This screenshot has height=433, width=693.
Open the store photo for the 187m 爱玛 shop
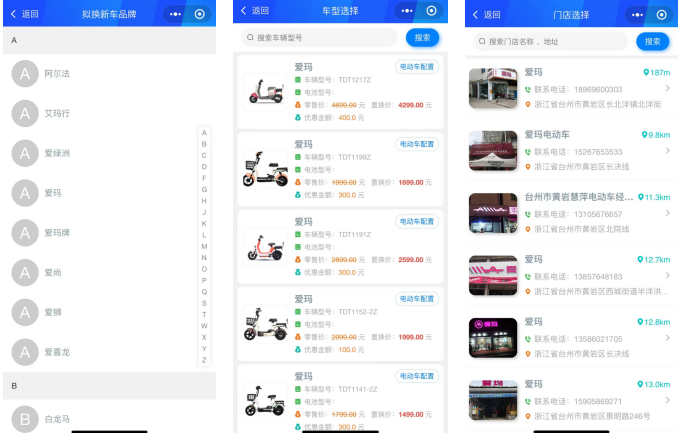(493, 88)
